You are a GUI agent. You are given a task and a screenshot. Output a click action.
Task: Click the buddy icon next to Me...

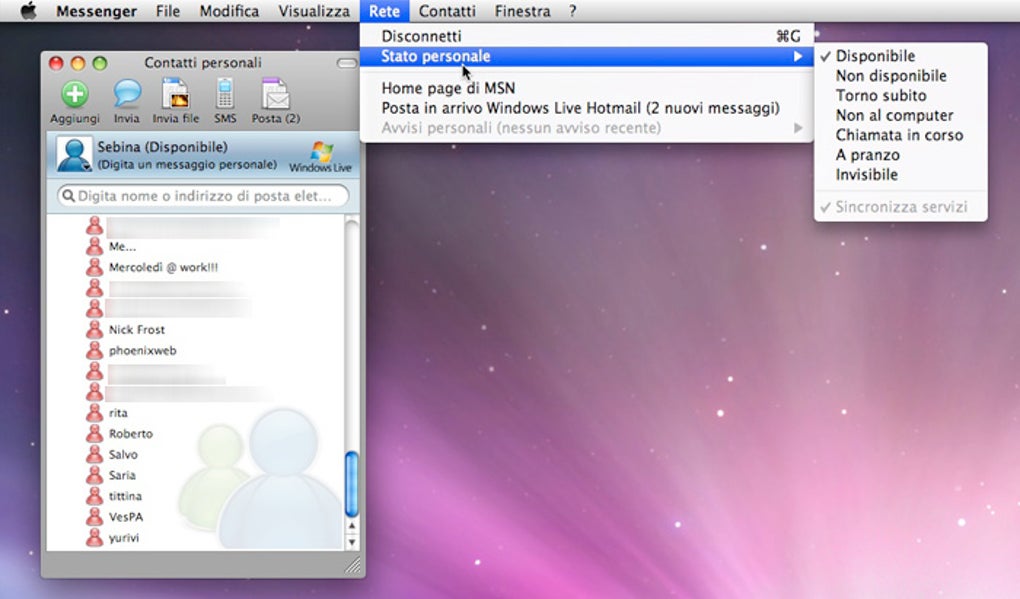[x=95, y=246]
